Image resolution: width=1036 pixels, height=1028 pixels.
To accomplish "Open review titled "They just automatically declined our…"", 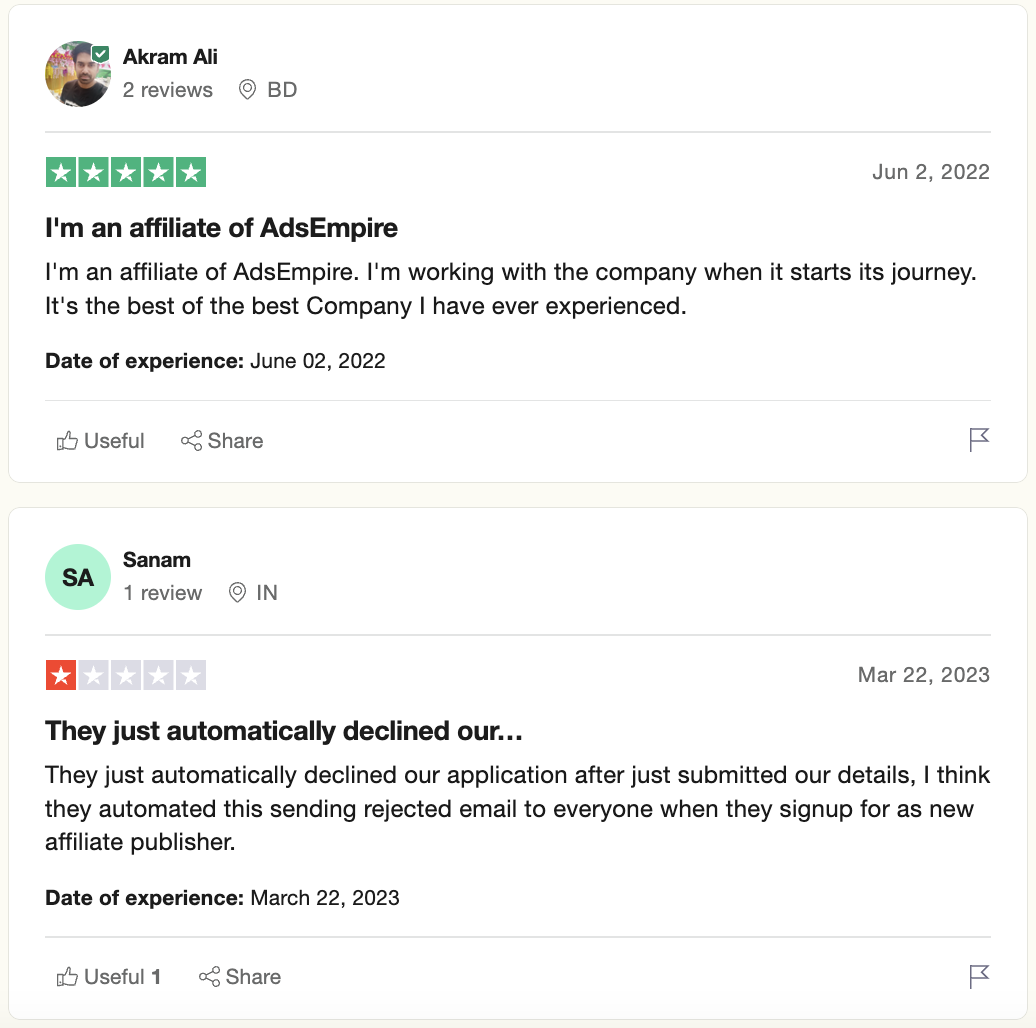I will coord(285,731).
